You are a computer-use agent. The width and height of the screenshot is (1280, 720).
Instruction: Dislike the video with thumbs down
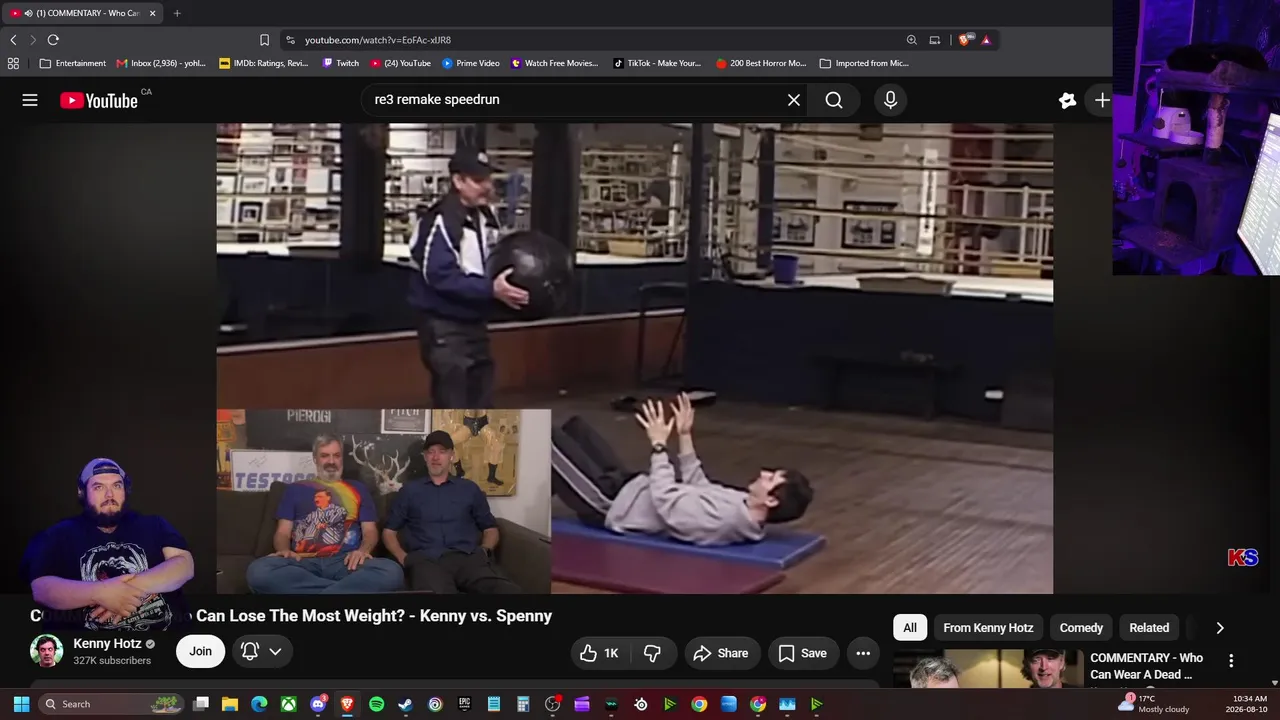point(653,653)
